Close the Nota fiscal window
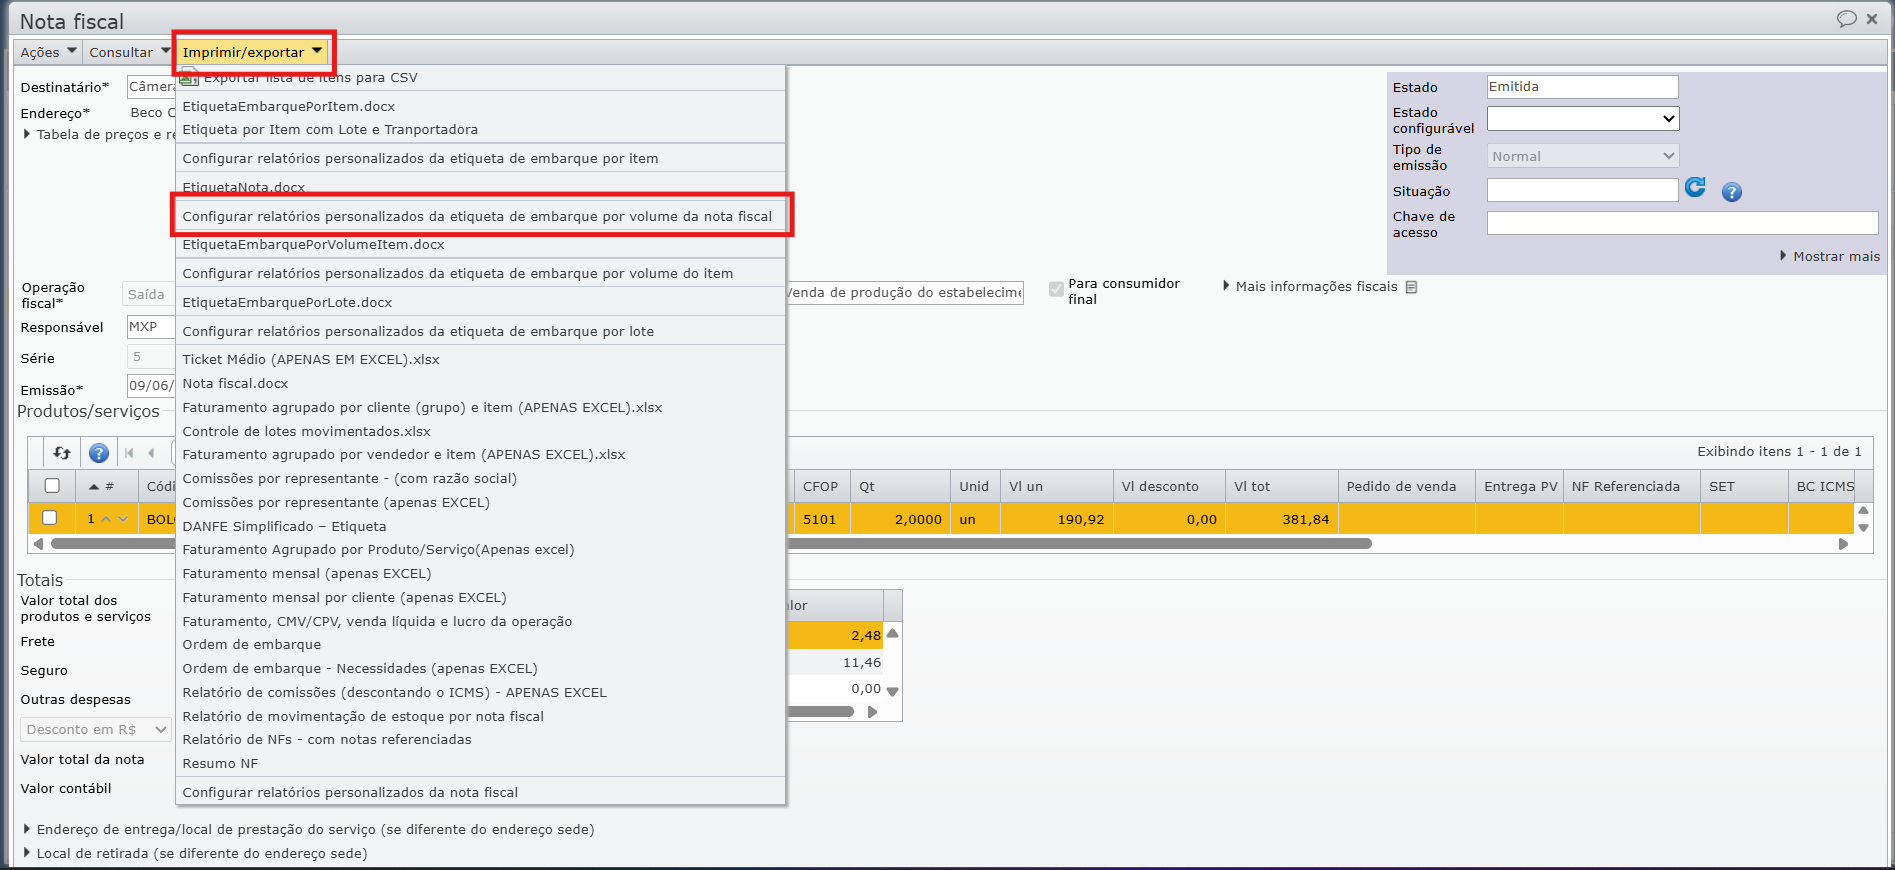 point(1872,19)
